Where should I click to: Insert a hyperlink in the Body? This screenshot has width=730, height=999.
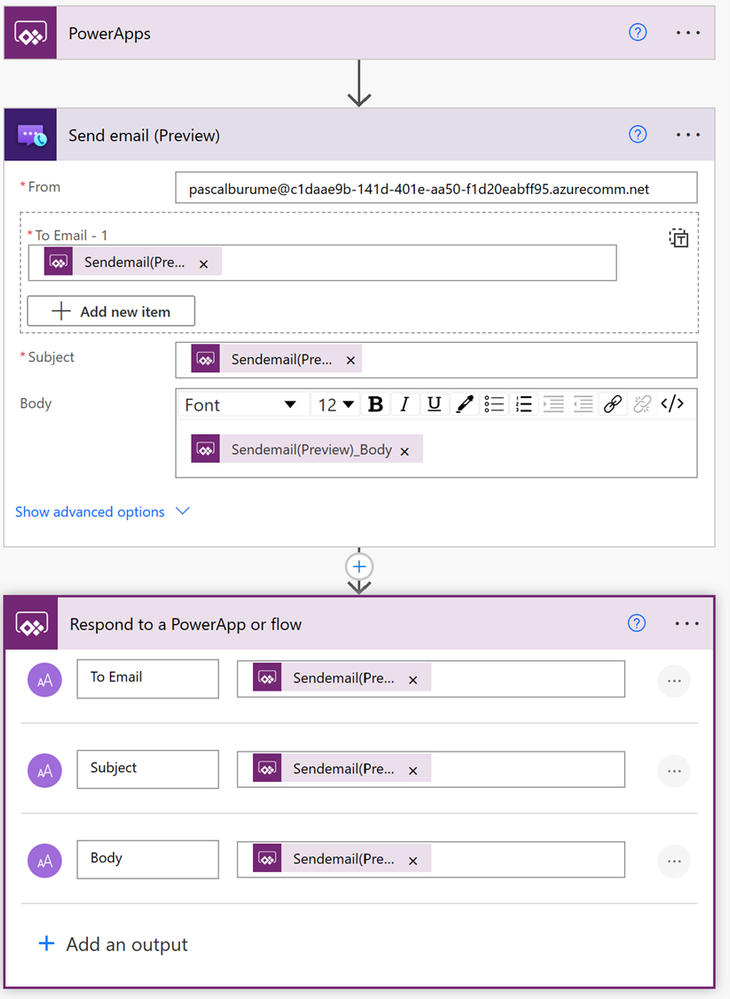click(x=612, y=404)
